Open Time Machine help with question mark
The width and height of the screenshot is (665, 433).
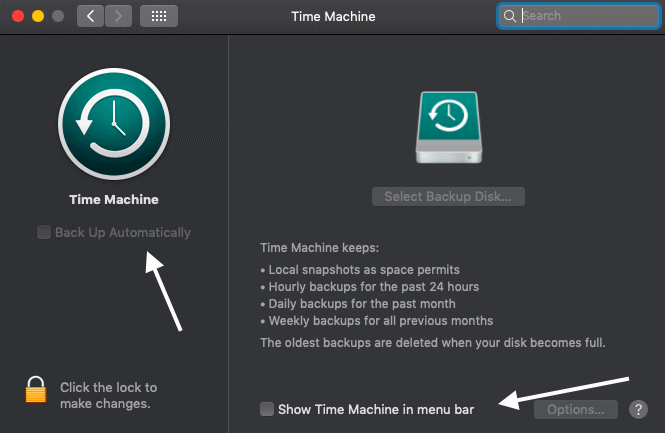638,410
